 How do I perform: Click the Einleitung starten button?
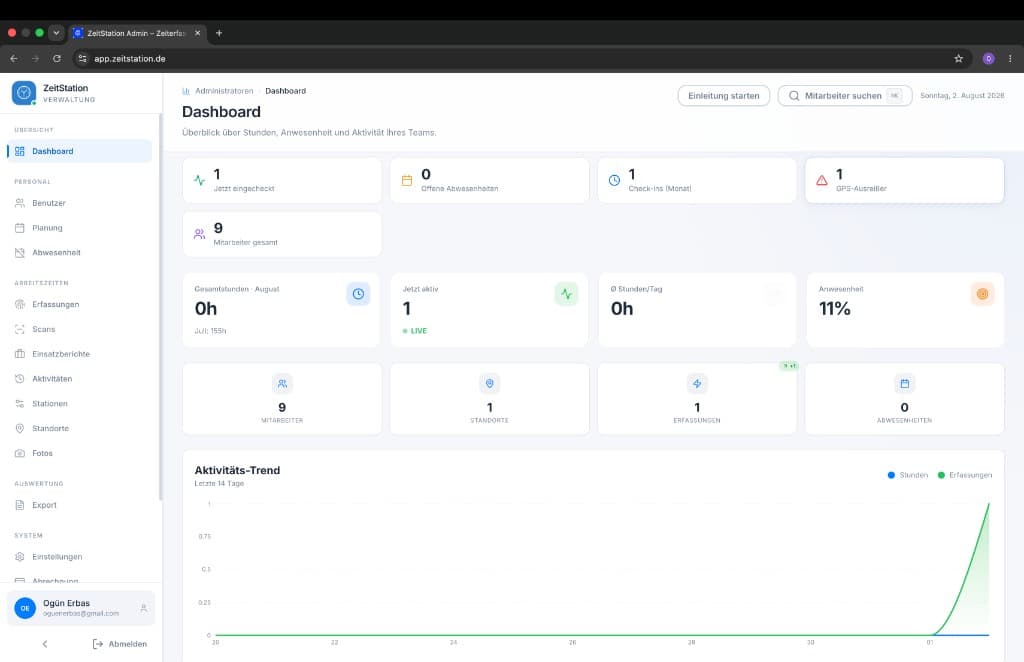724,95
